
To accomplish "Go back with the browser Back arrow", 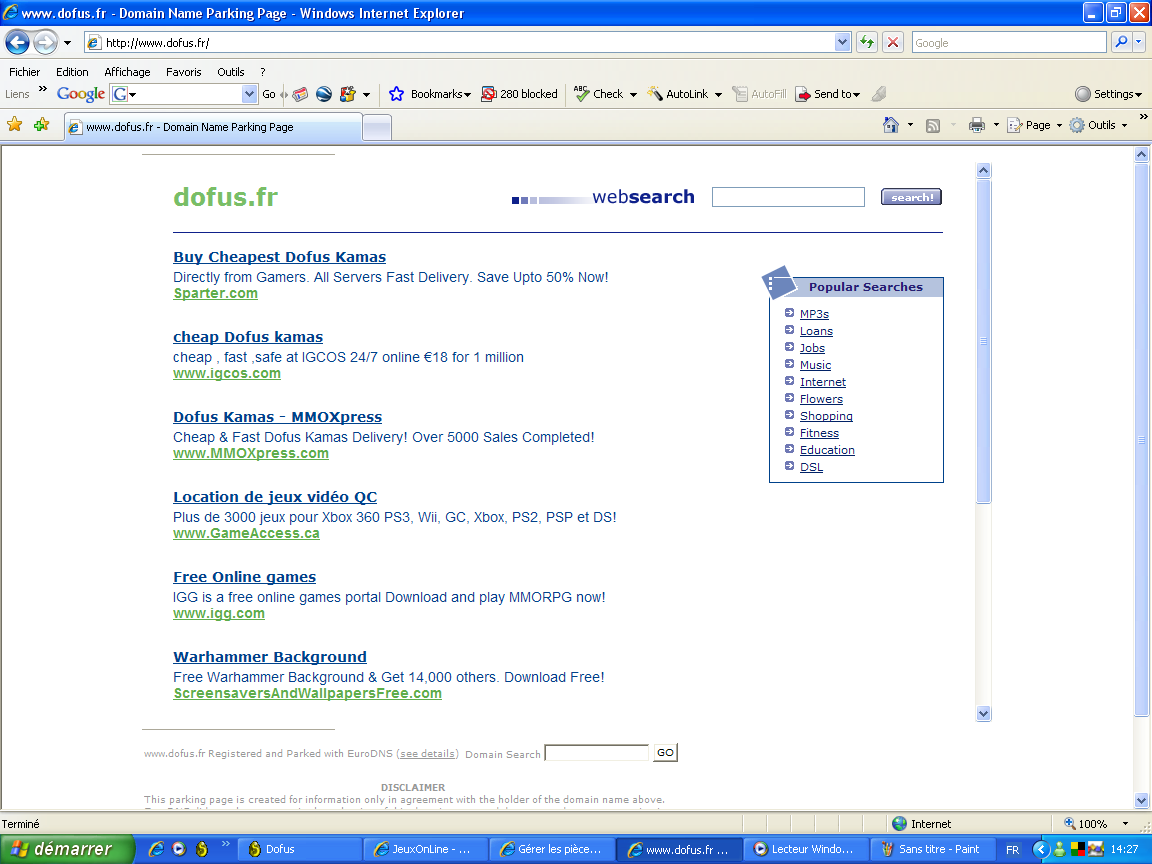I will click(x=18, y=43).
